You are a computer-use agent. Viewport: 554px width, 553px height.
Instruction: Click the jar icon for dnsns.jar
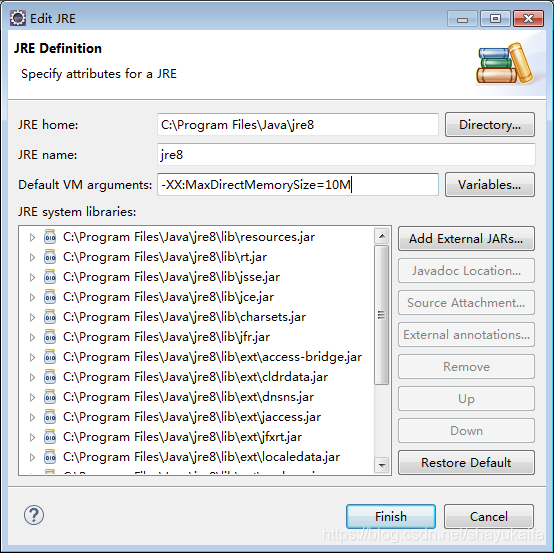point(50,397)
